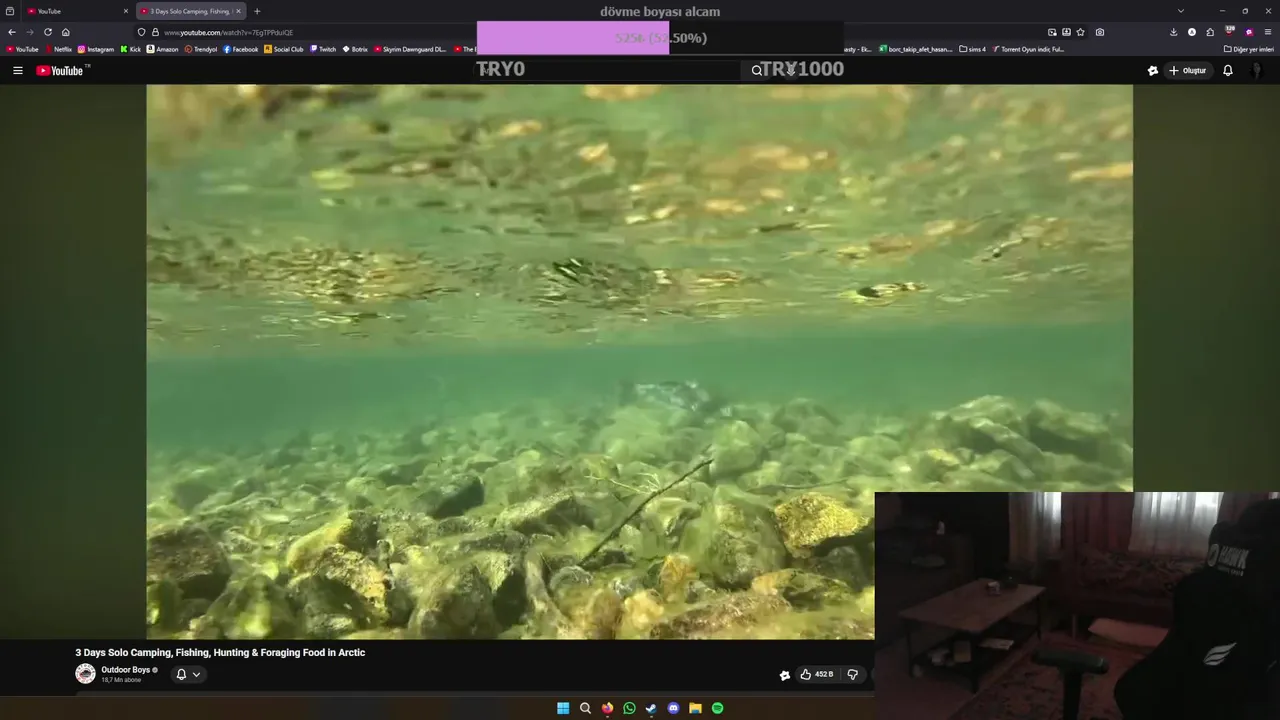Open the Amazon bookmark
This screenshot has height=720, width=1280.
(163, 49)
